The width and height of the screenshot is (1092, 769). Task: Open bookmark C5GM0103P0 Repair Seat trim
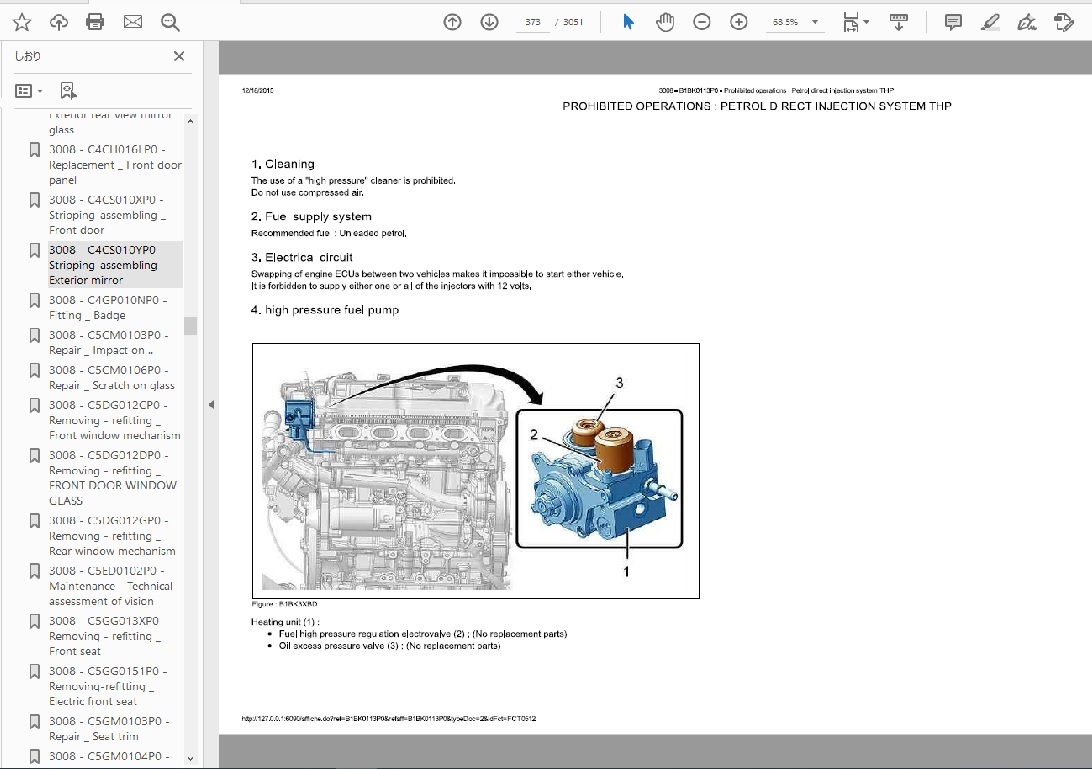tap(109, 729)
